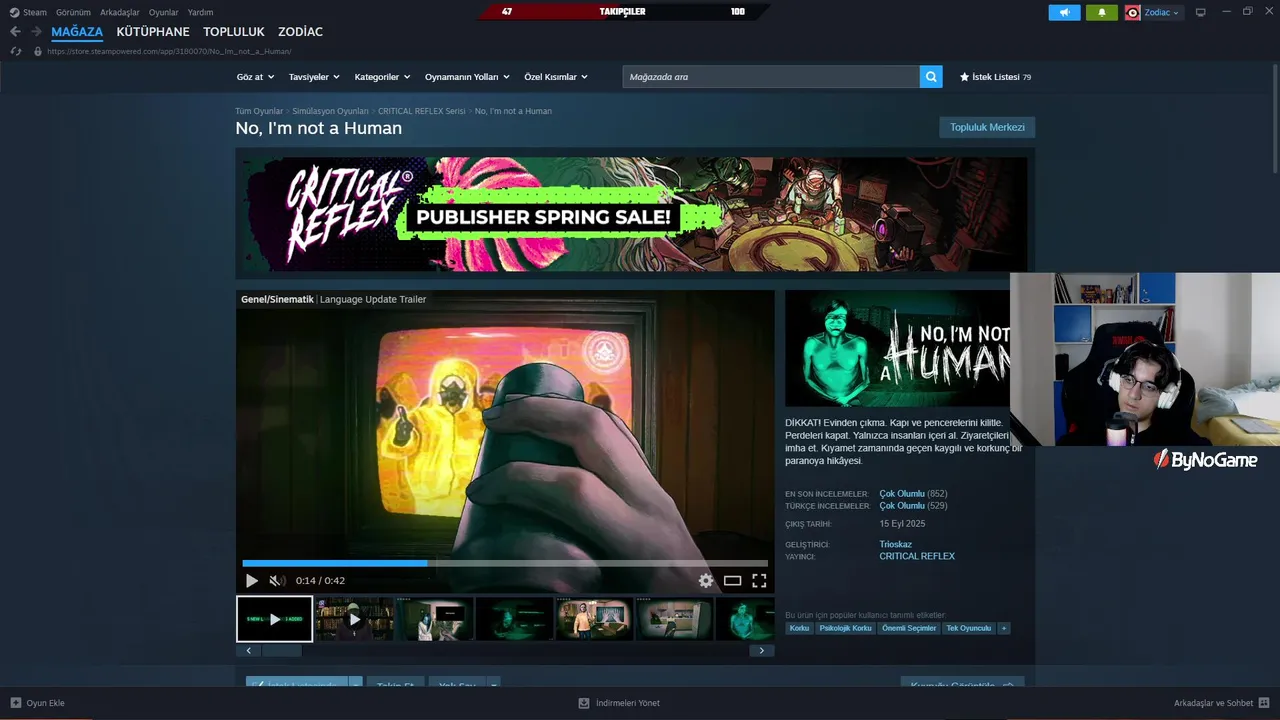This screenshot has width=1280, height=720.
Task: Select the third media thumbnail
Action: (434, 619)
